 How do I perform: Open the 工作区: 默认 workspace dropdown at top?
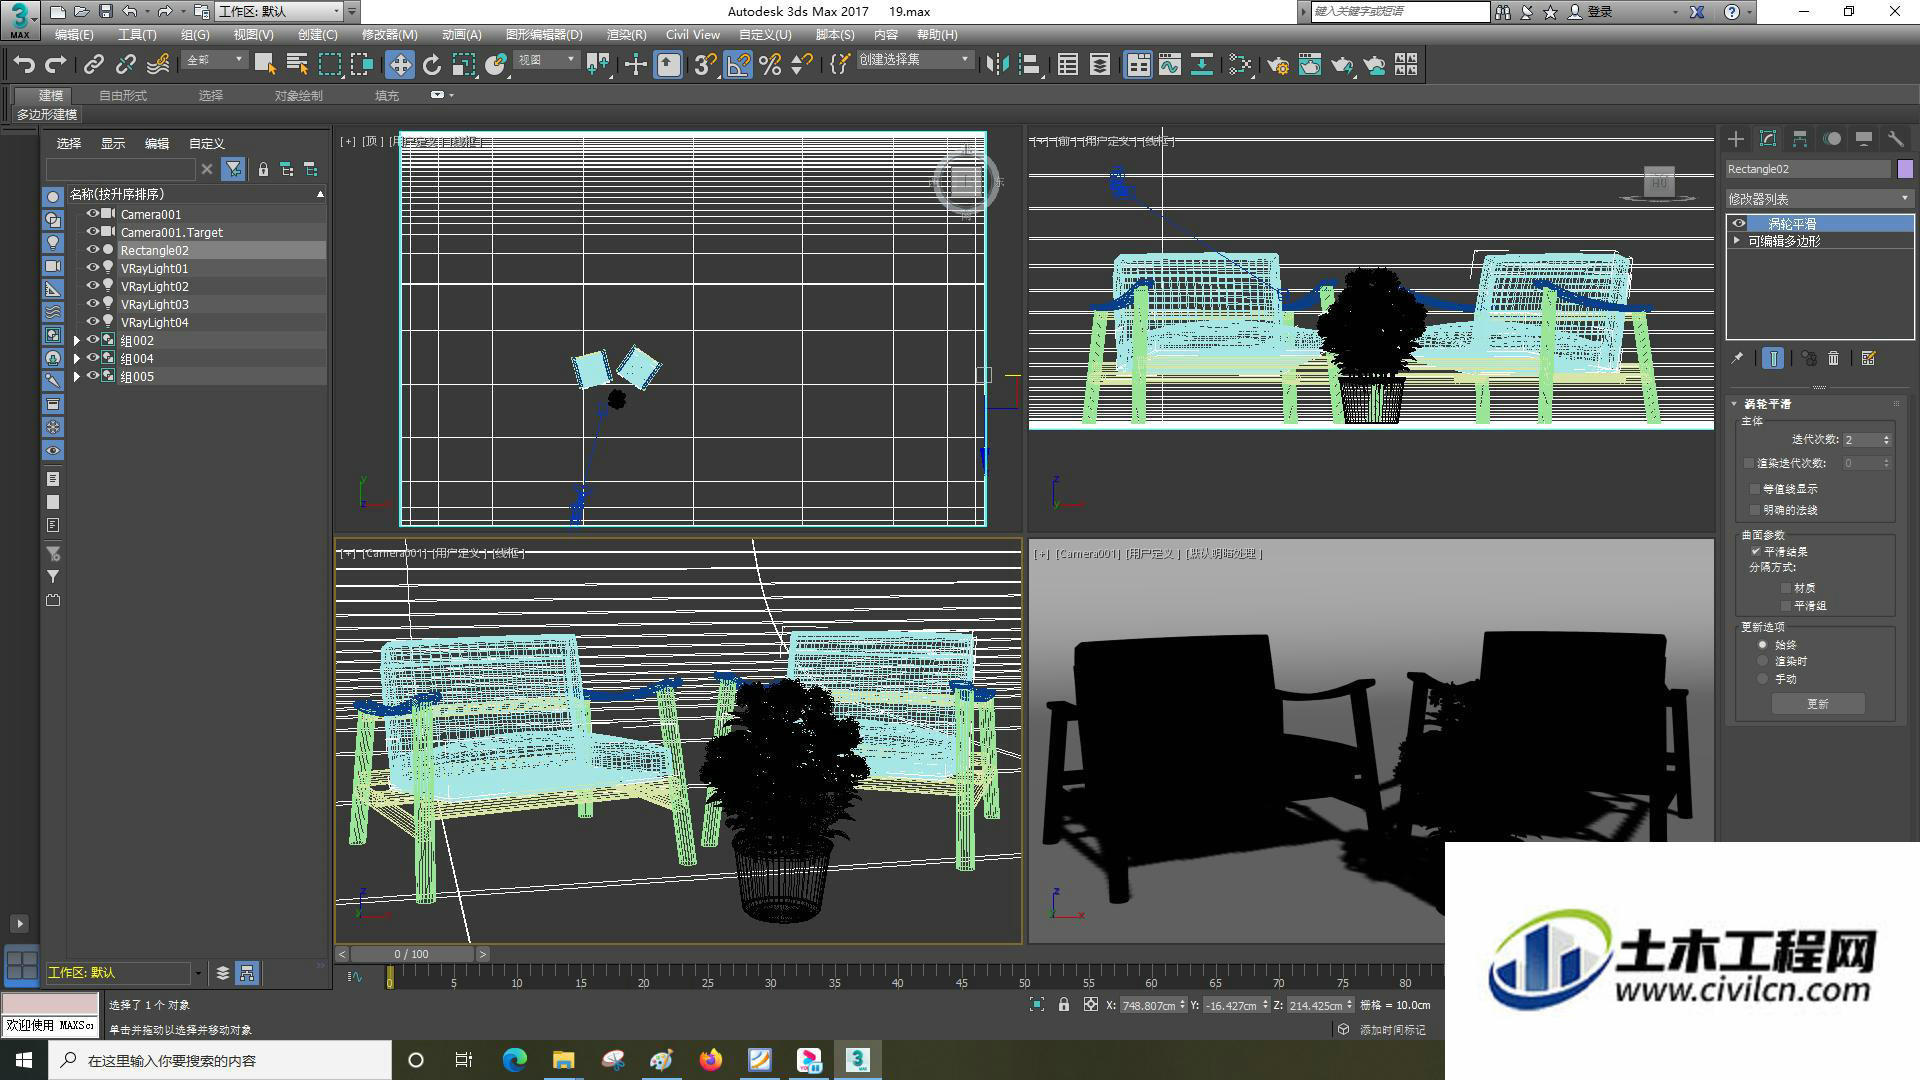tap(280, 11)
